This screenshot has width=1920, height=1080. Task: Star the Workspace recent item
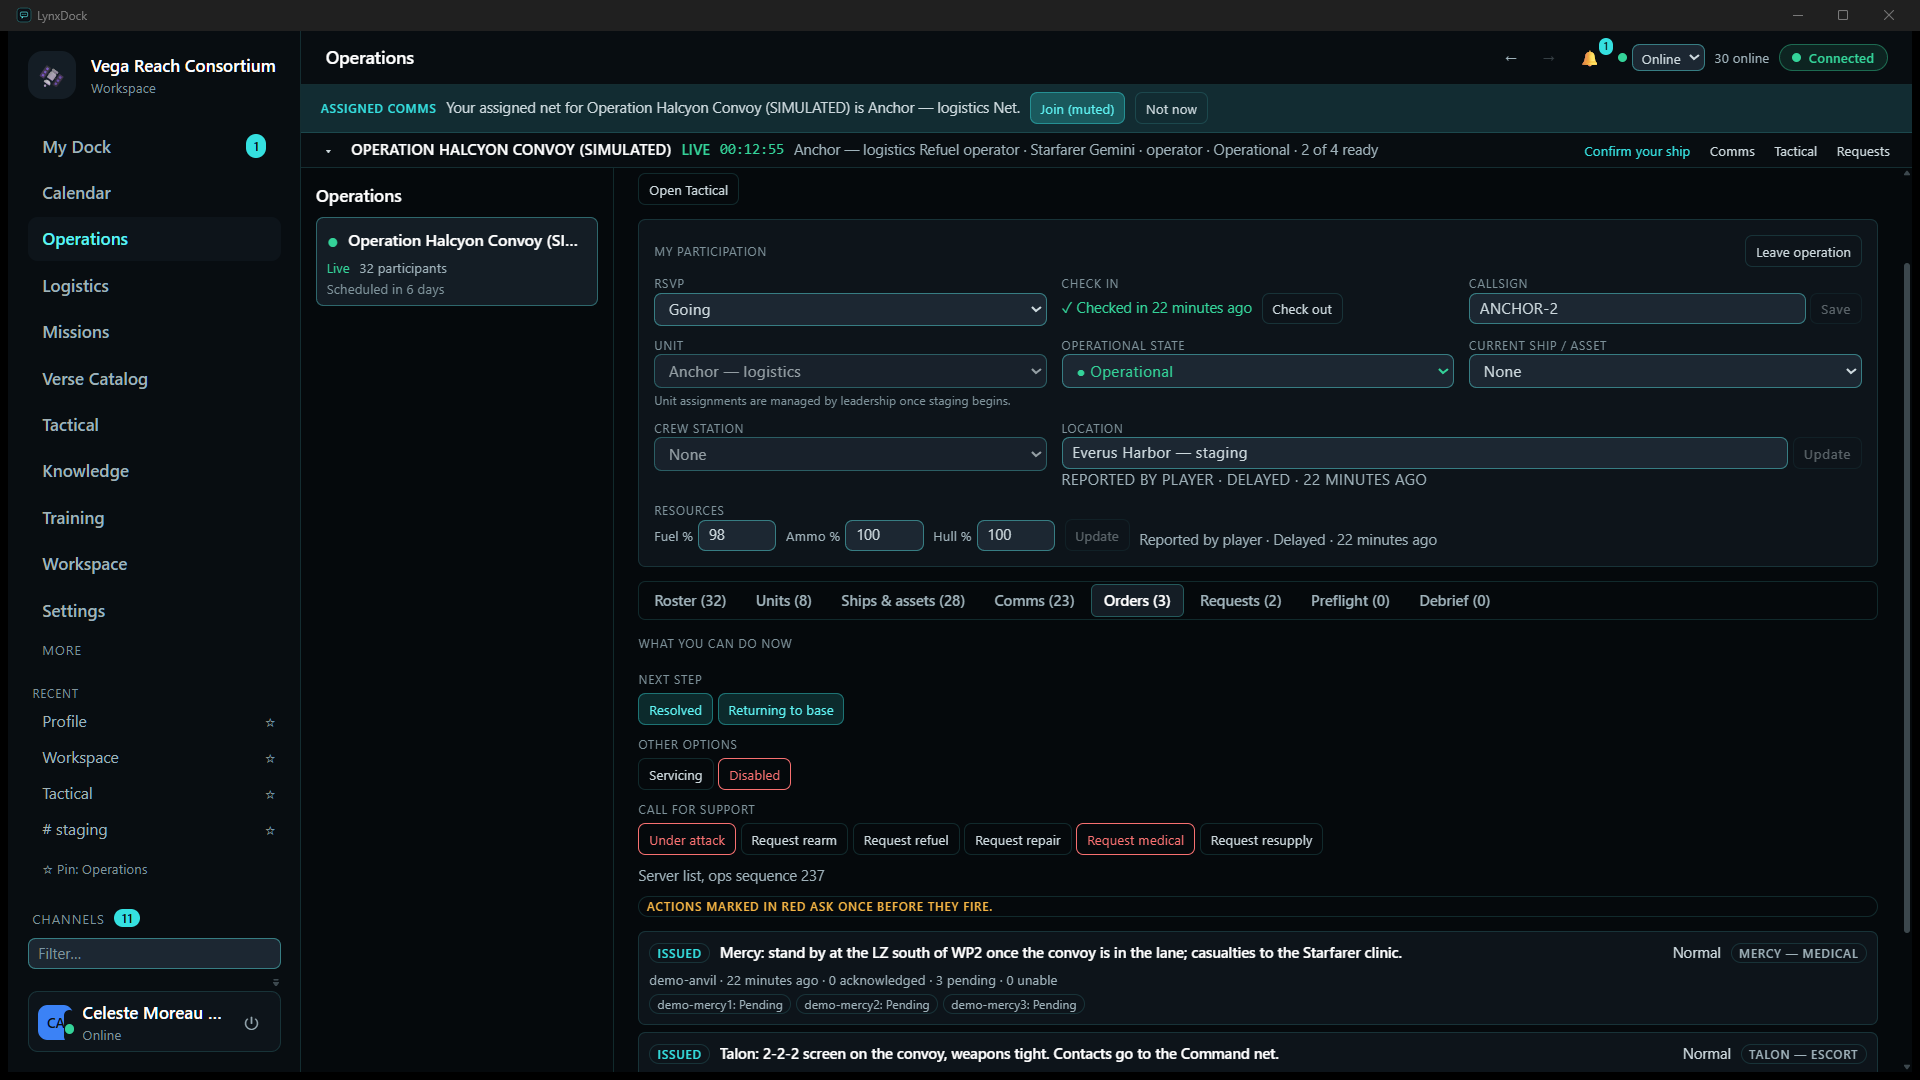click(270, 758)
